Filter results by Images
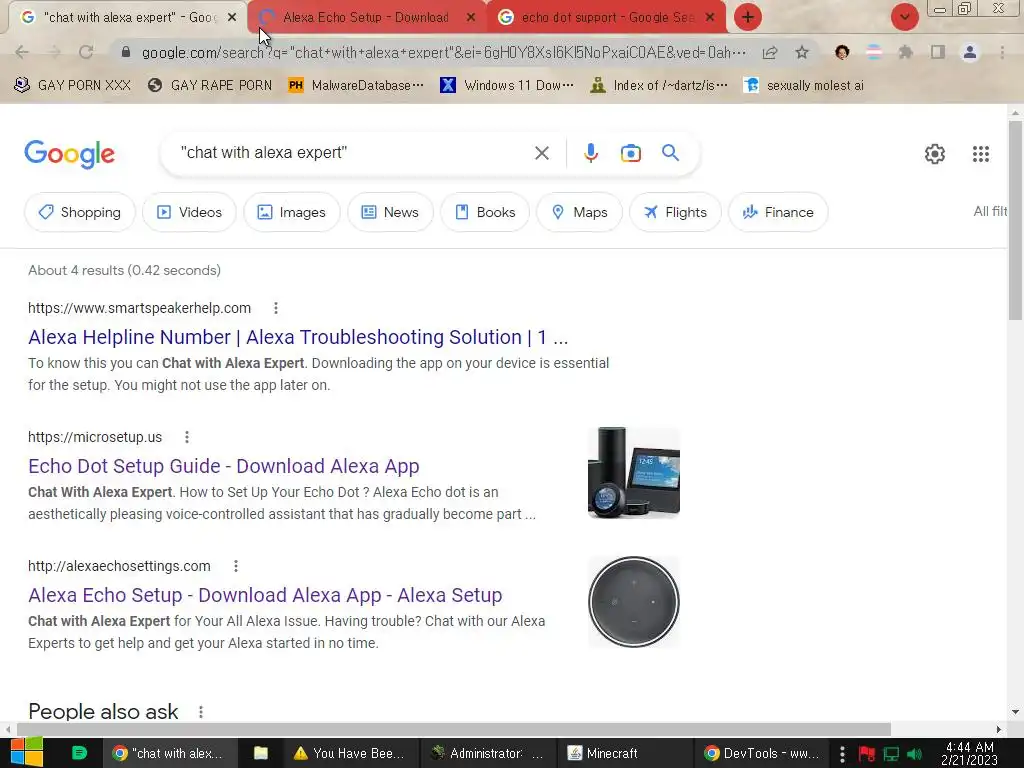 pos(291,212)
